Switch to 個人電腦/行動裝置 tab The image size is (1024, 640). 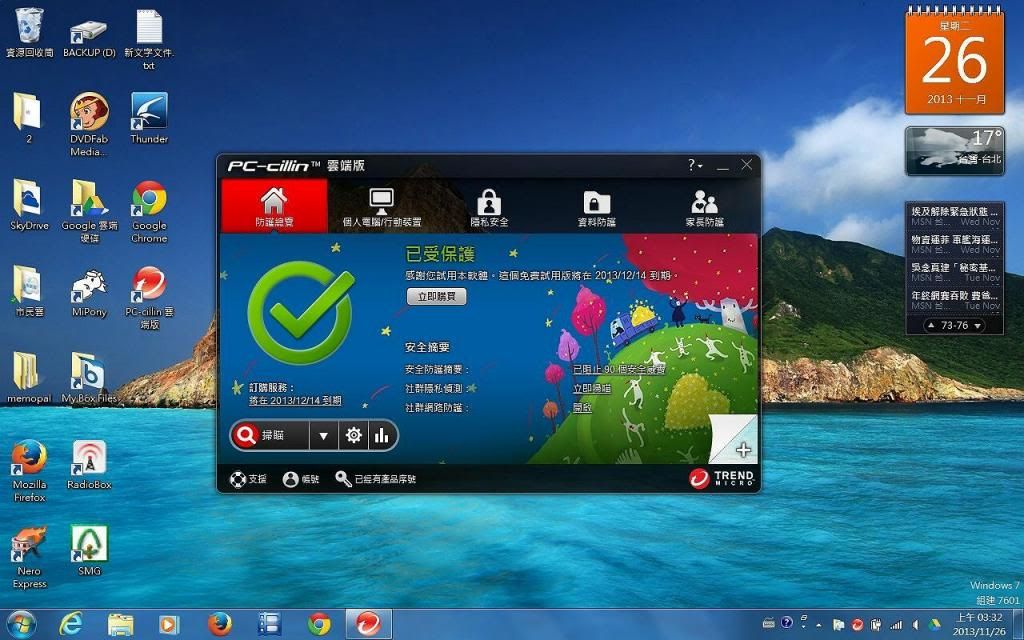click(382, 206)
